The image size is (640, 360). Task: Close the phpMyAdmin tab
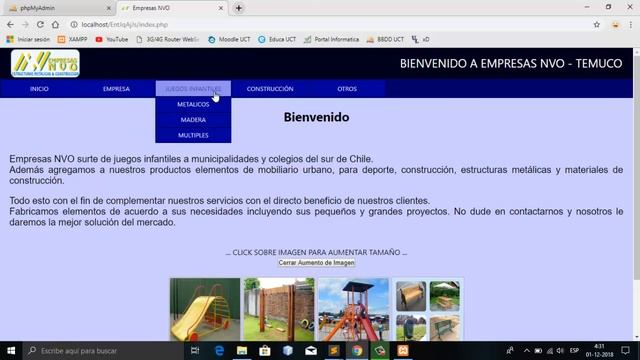(x=109, y=8)
